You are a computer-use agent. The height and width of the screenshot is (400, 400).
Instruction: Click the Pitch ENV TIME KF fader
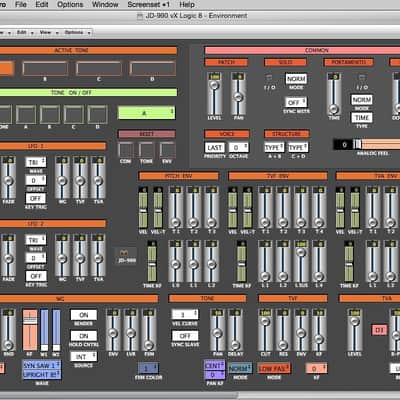click(152, 261)
